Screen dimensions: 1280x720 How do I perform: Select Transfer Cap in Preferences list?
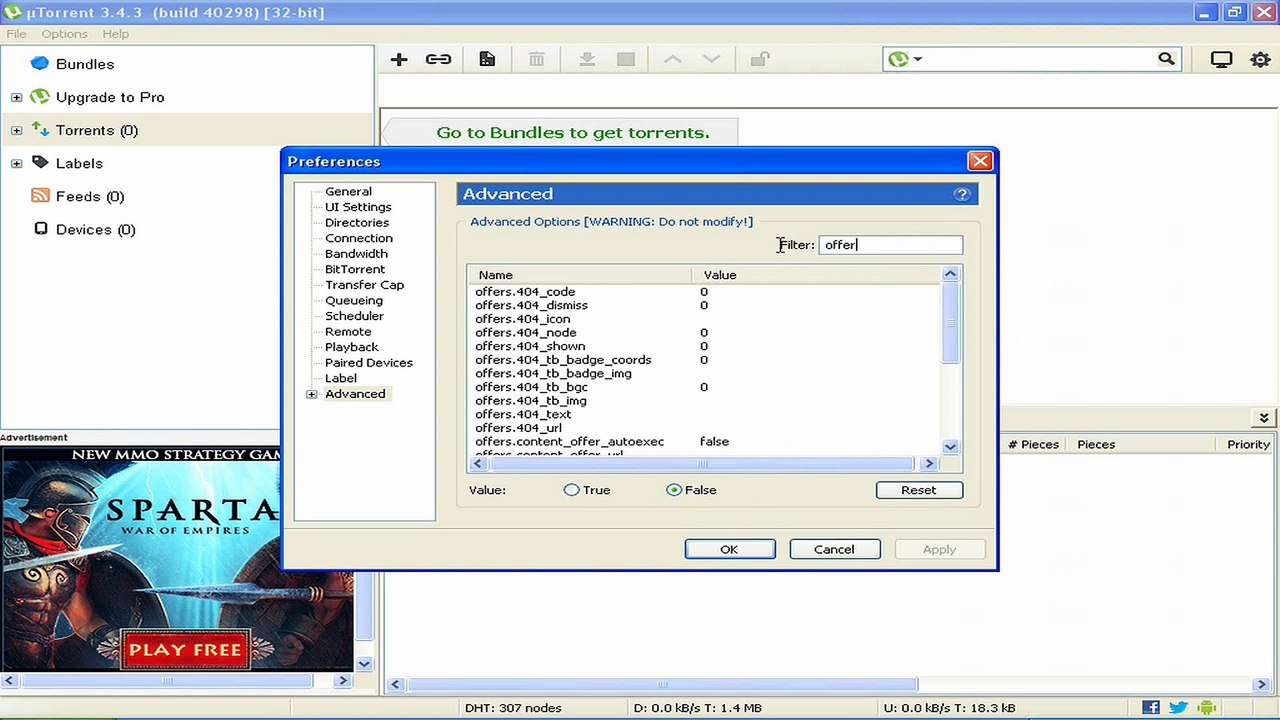(364, 285)
